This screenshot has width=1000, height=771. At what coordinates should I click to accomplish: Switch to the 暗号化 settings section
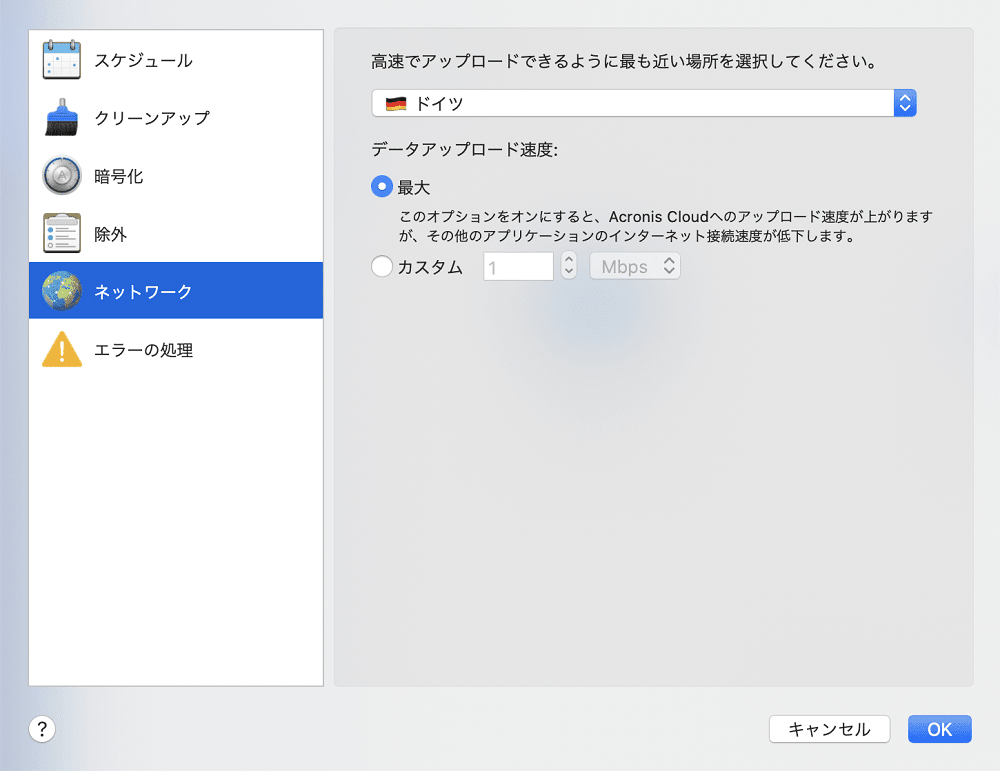coord(119,176)
